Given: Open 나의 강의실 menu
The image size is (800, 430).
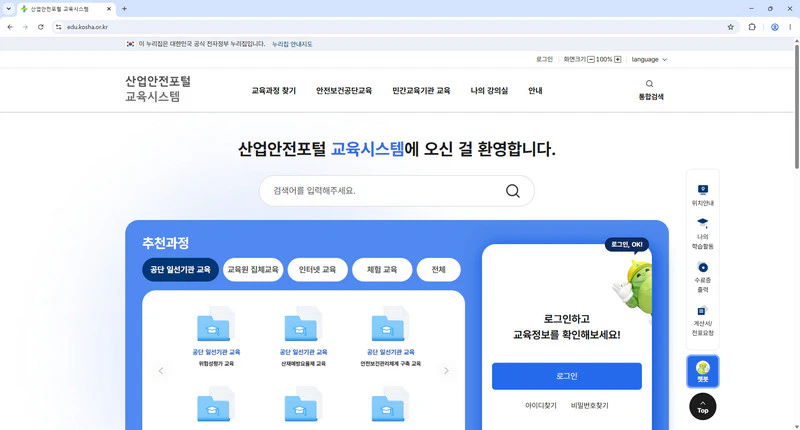Looking at the screenshot, I should tap(489, 91).
